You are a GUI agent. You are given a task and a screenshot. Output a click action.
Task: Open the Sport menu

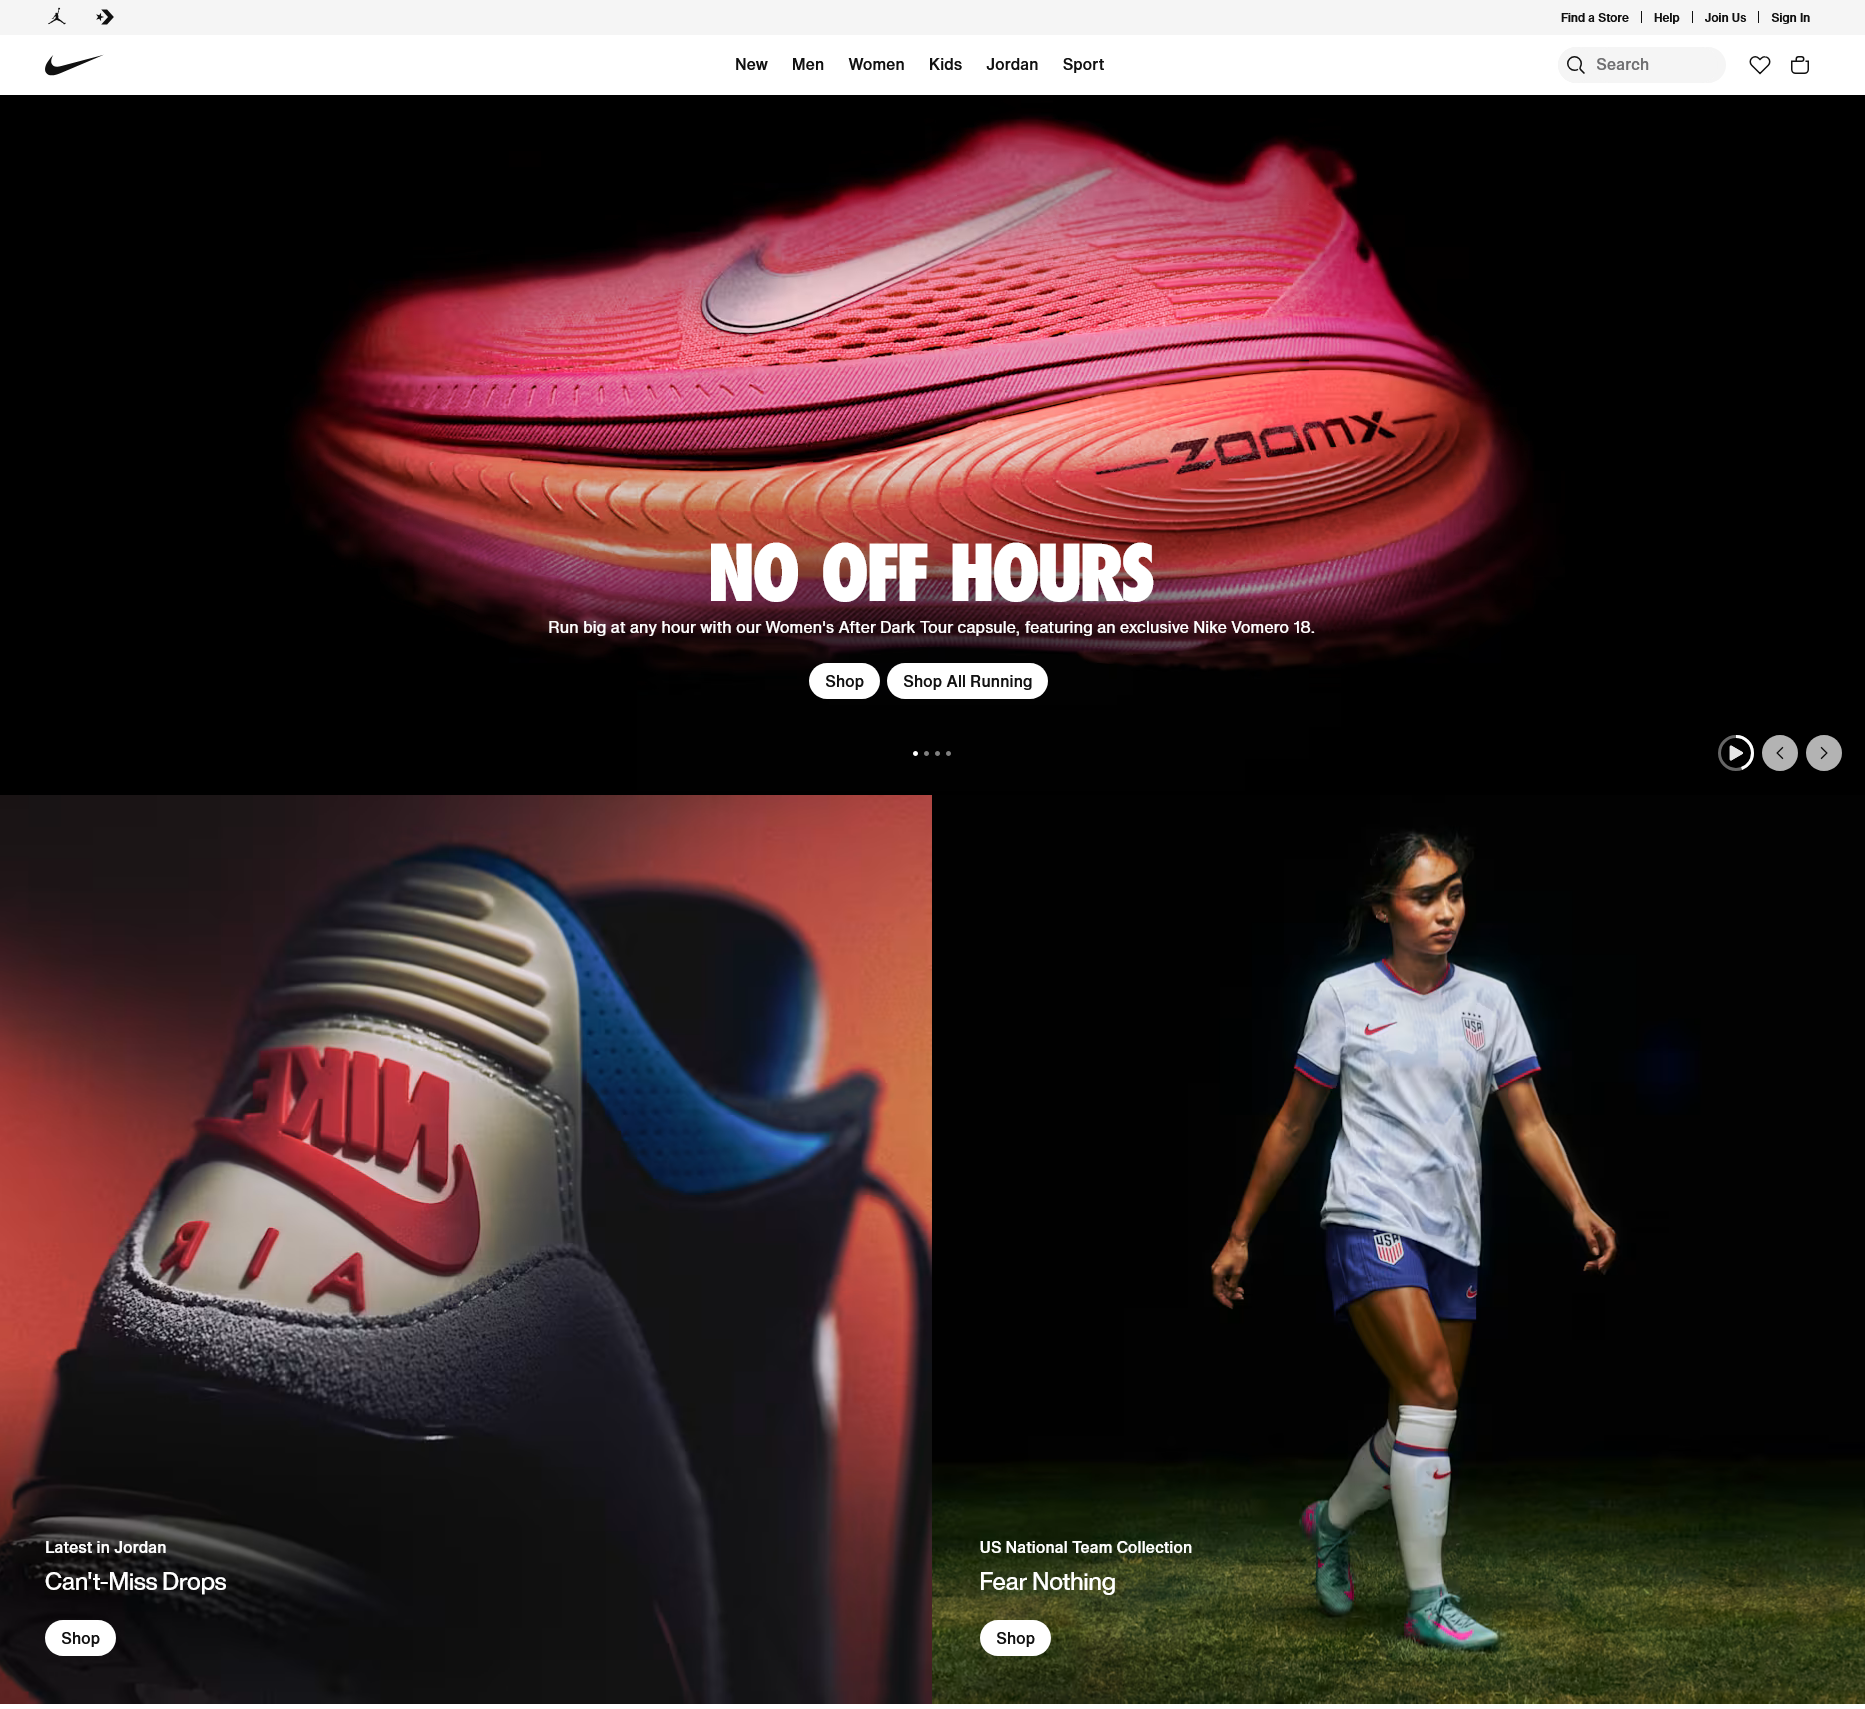tap(1083, 64)
